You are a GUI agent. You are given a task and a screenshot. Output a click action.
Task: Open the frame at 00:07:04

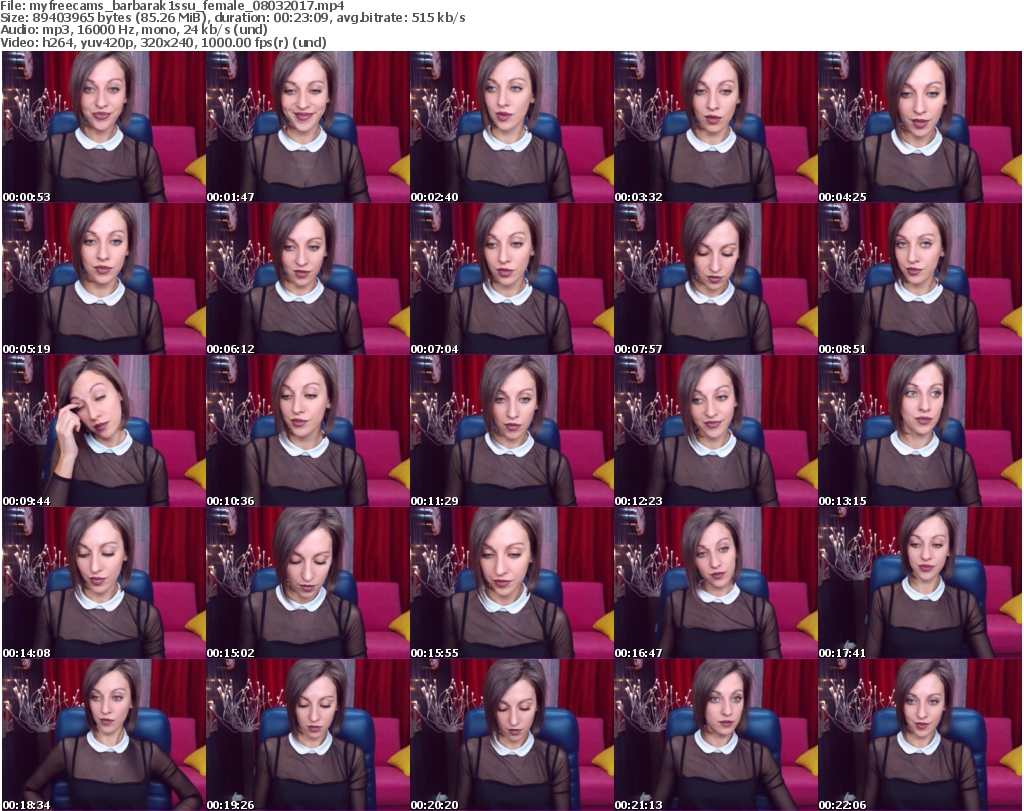click(x=511, y=279)
